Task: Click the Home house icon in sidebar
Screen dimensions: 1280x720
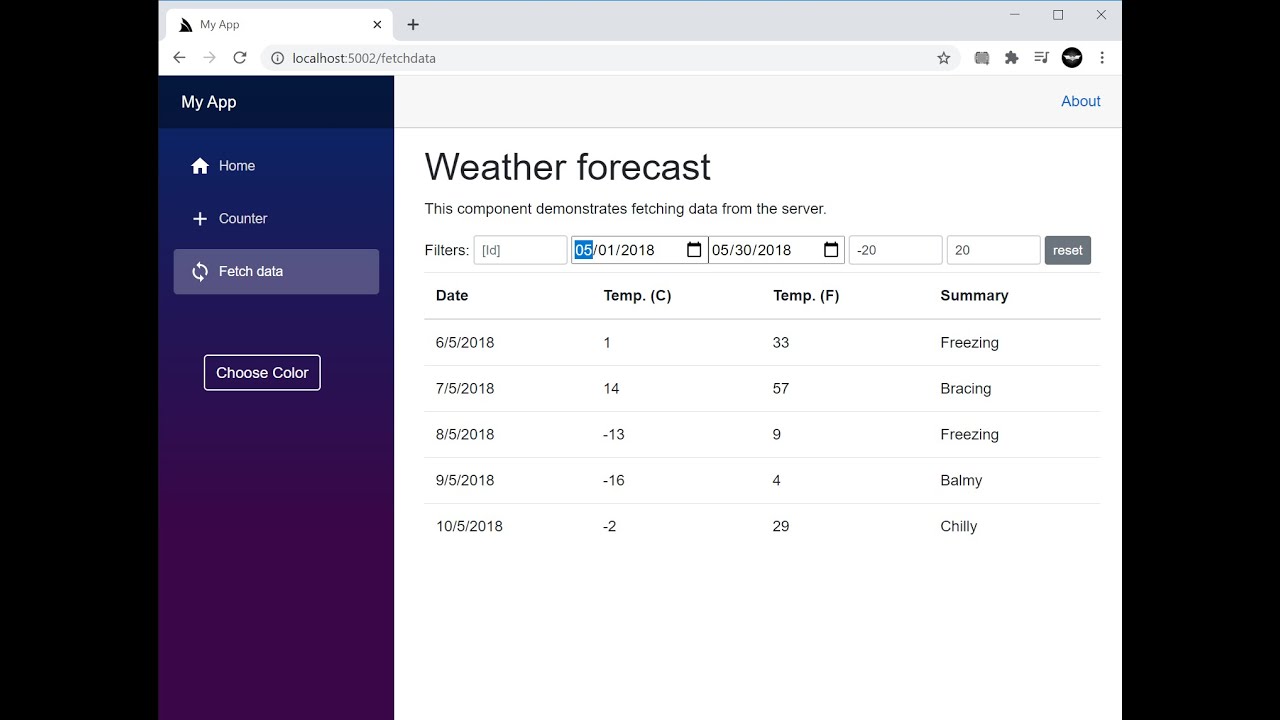Action: (x=200, y=166)
